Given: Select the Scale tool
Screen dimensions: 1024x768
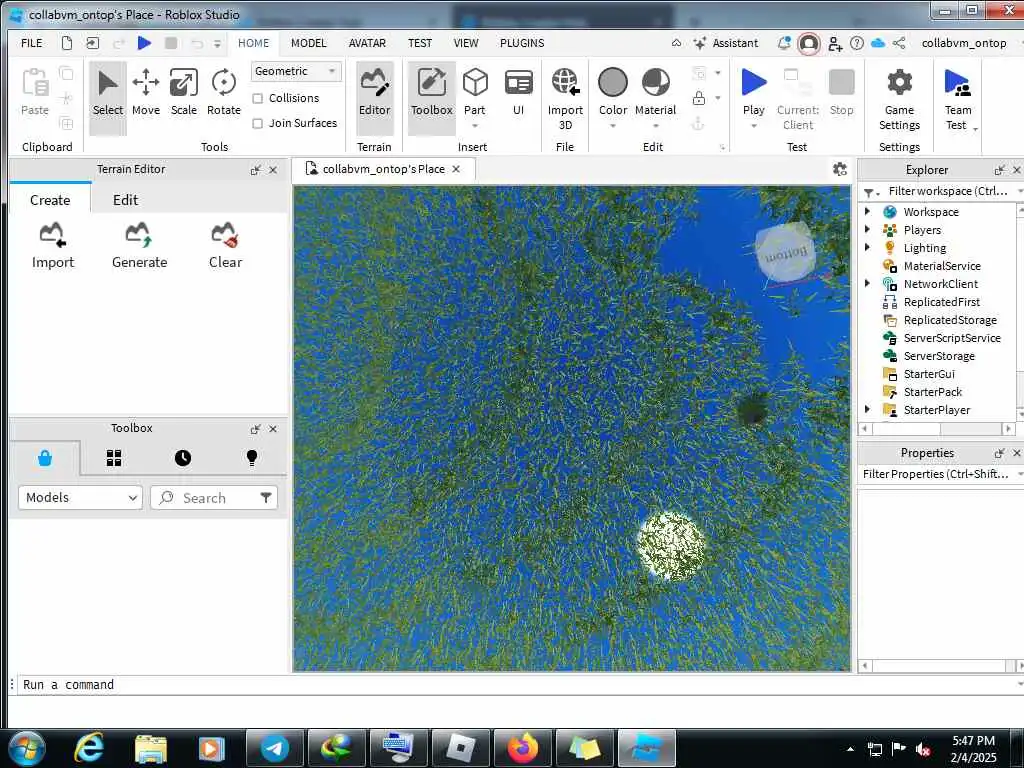Looking at the screenshot, I should click(184, 92).
